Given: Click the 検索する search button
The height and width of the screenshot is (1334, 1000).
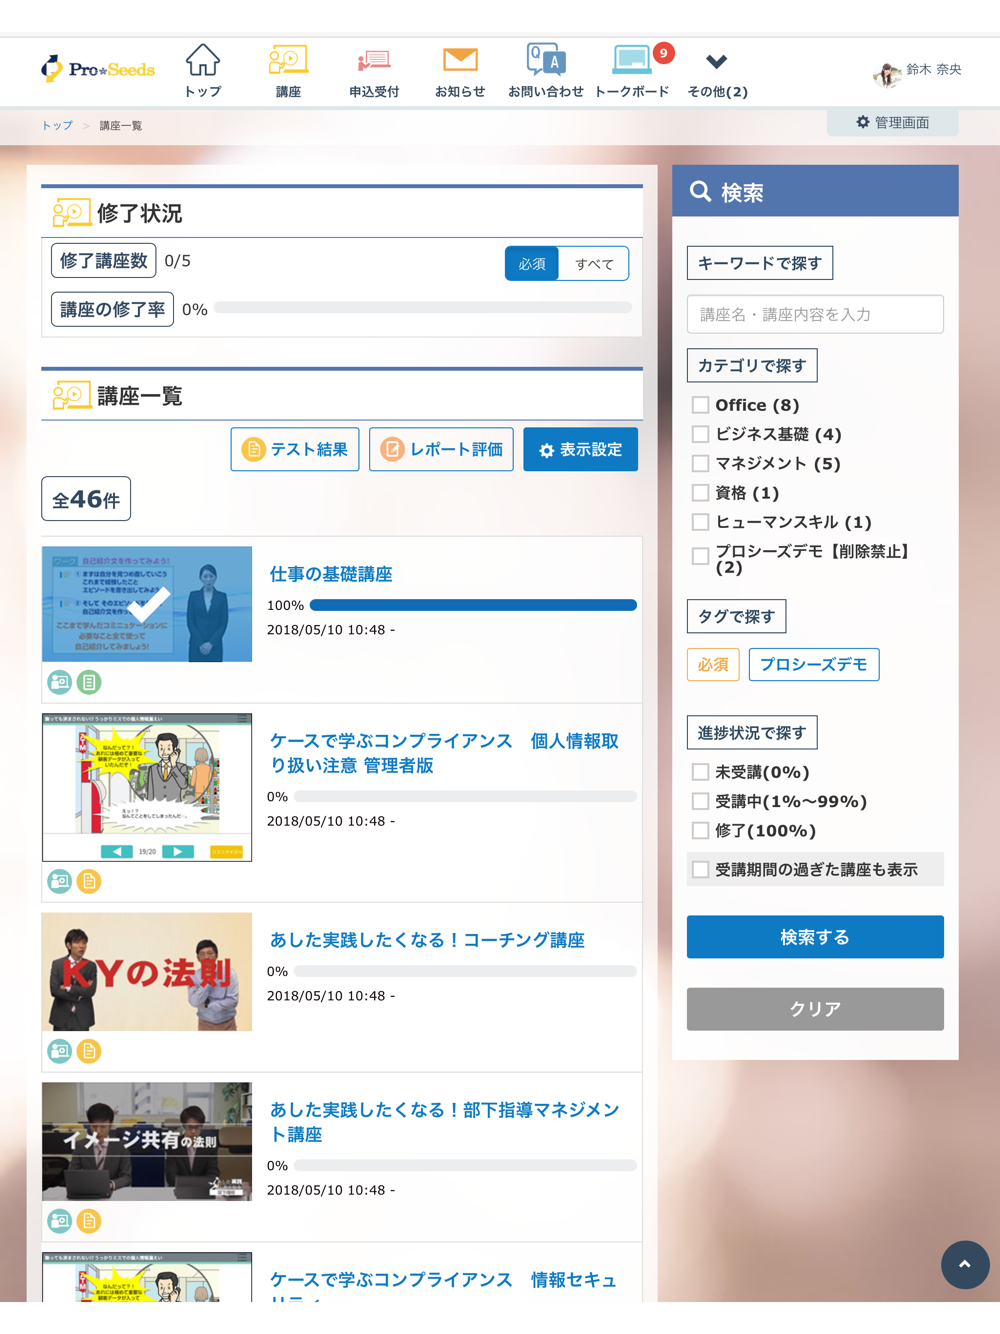Looking at the screenshot, I should pyautogui.click(x=815, y=937).
